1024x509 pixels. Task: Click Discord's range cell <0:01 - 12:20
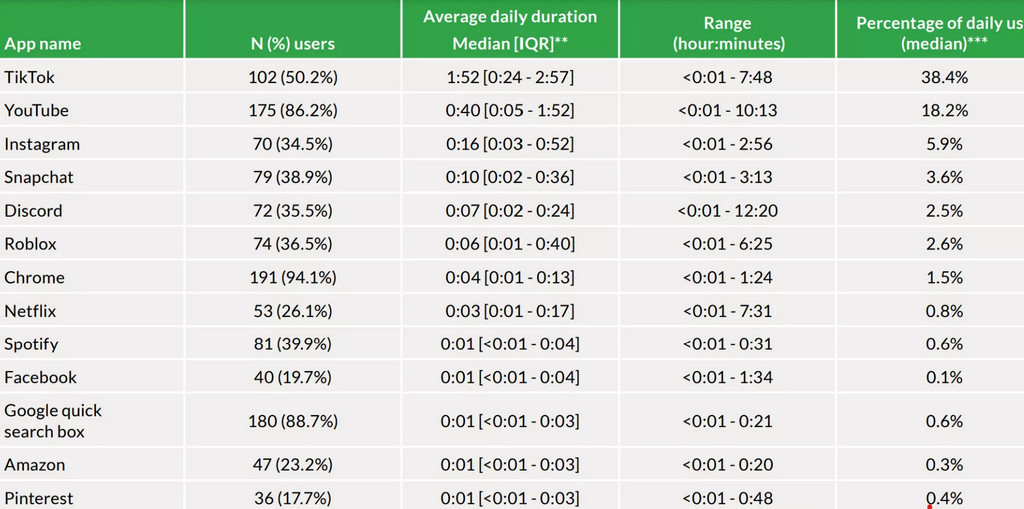pyautogui.click(x=727, y=211)
